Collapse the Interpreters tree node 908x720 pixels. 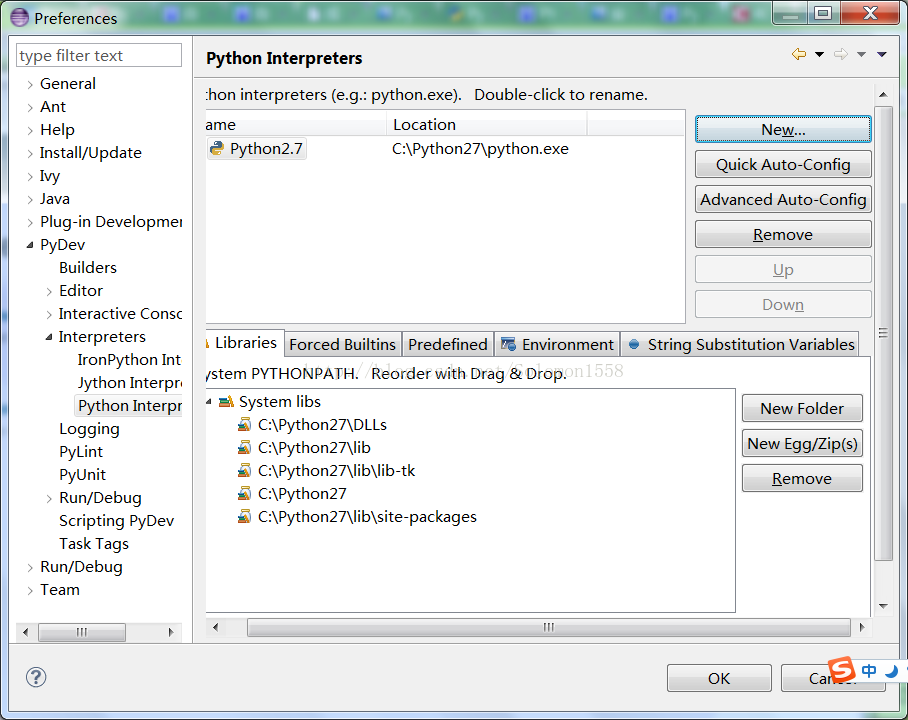coord(49,337)
